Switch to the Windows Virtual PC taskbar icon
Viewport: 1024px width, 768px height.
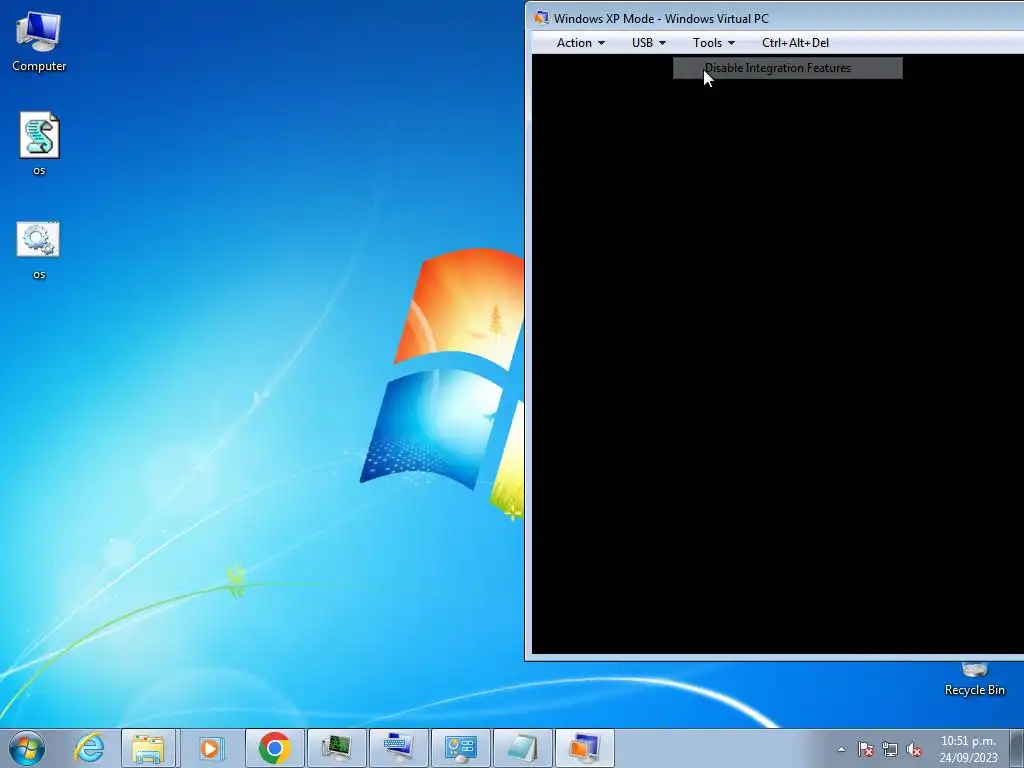[x=584, y=748]
